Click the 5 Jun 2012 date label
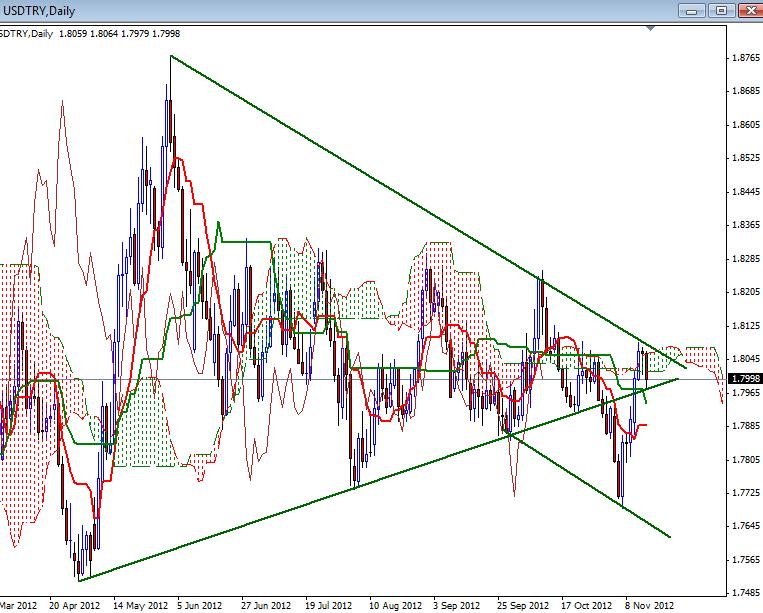763x613 pixels. tap(200, 606)
